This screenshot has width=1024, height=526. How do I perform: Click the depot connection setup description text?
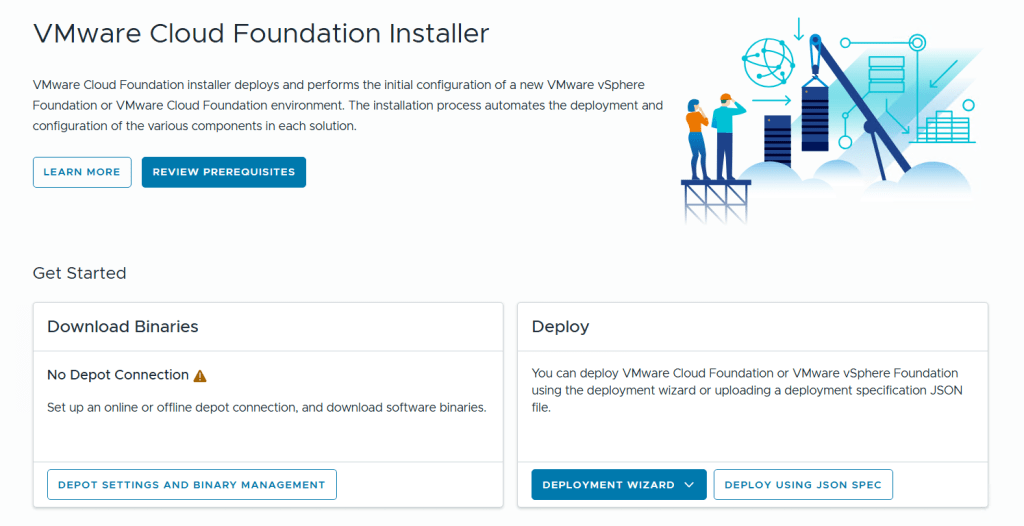tap(267, 408)
